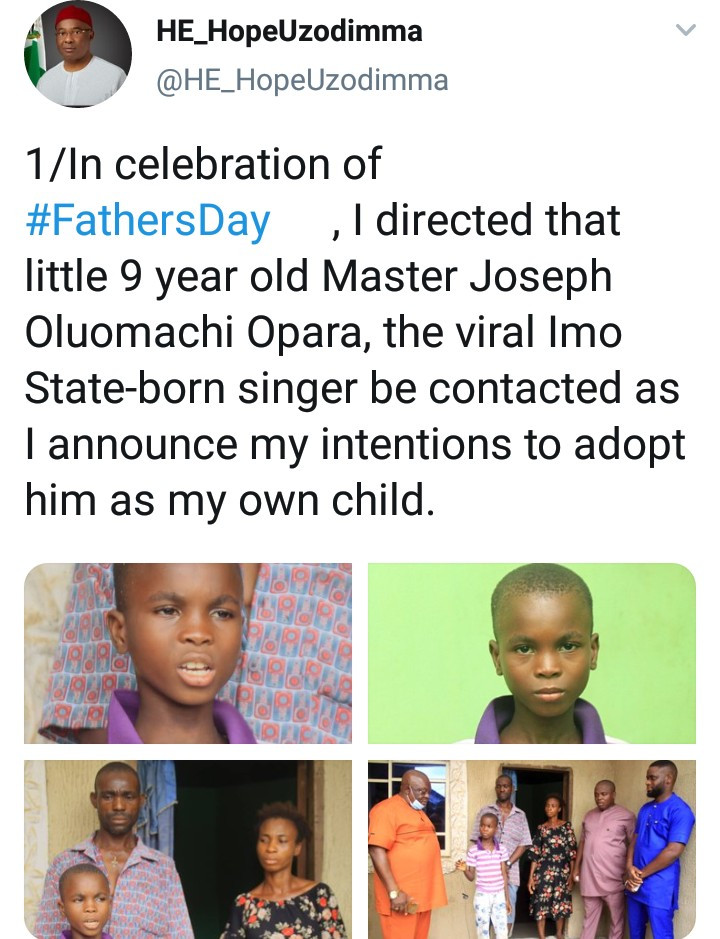Image resolution: width=720 pixels, height=939 pixels.
Task: Click the profile avatar picture
Action: [x=78, y=54]
